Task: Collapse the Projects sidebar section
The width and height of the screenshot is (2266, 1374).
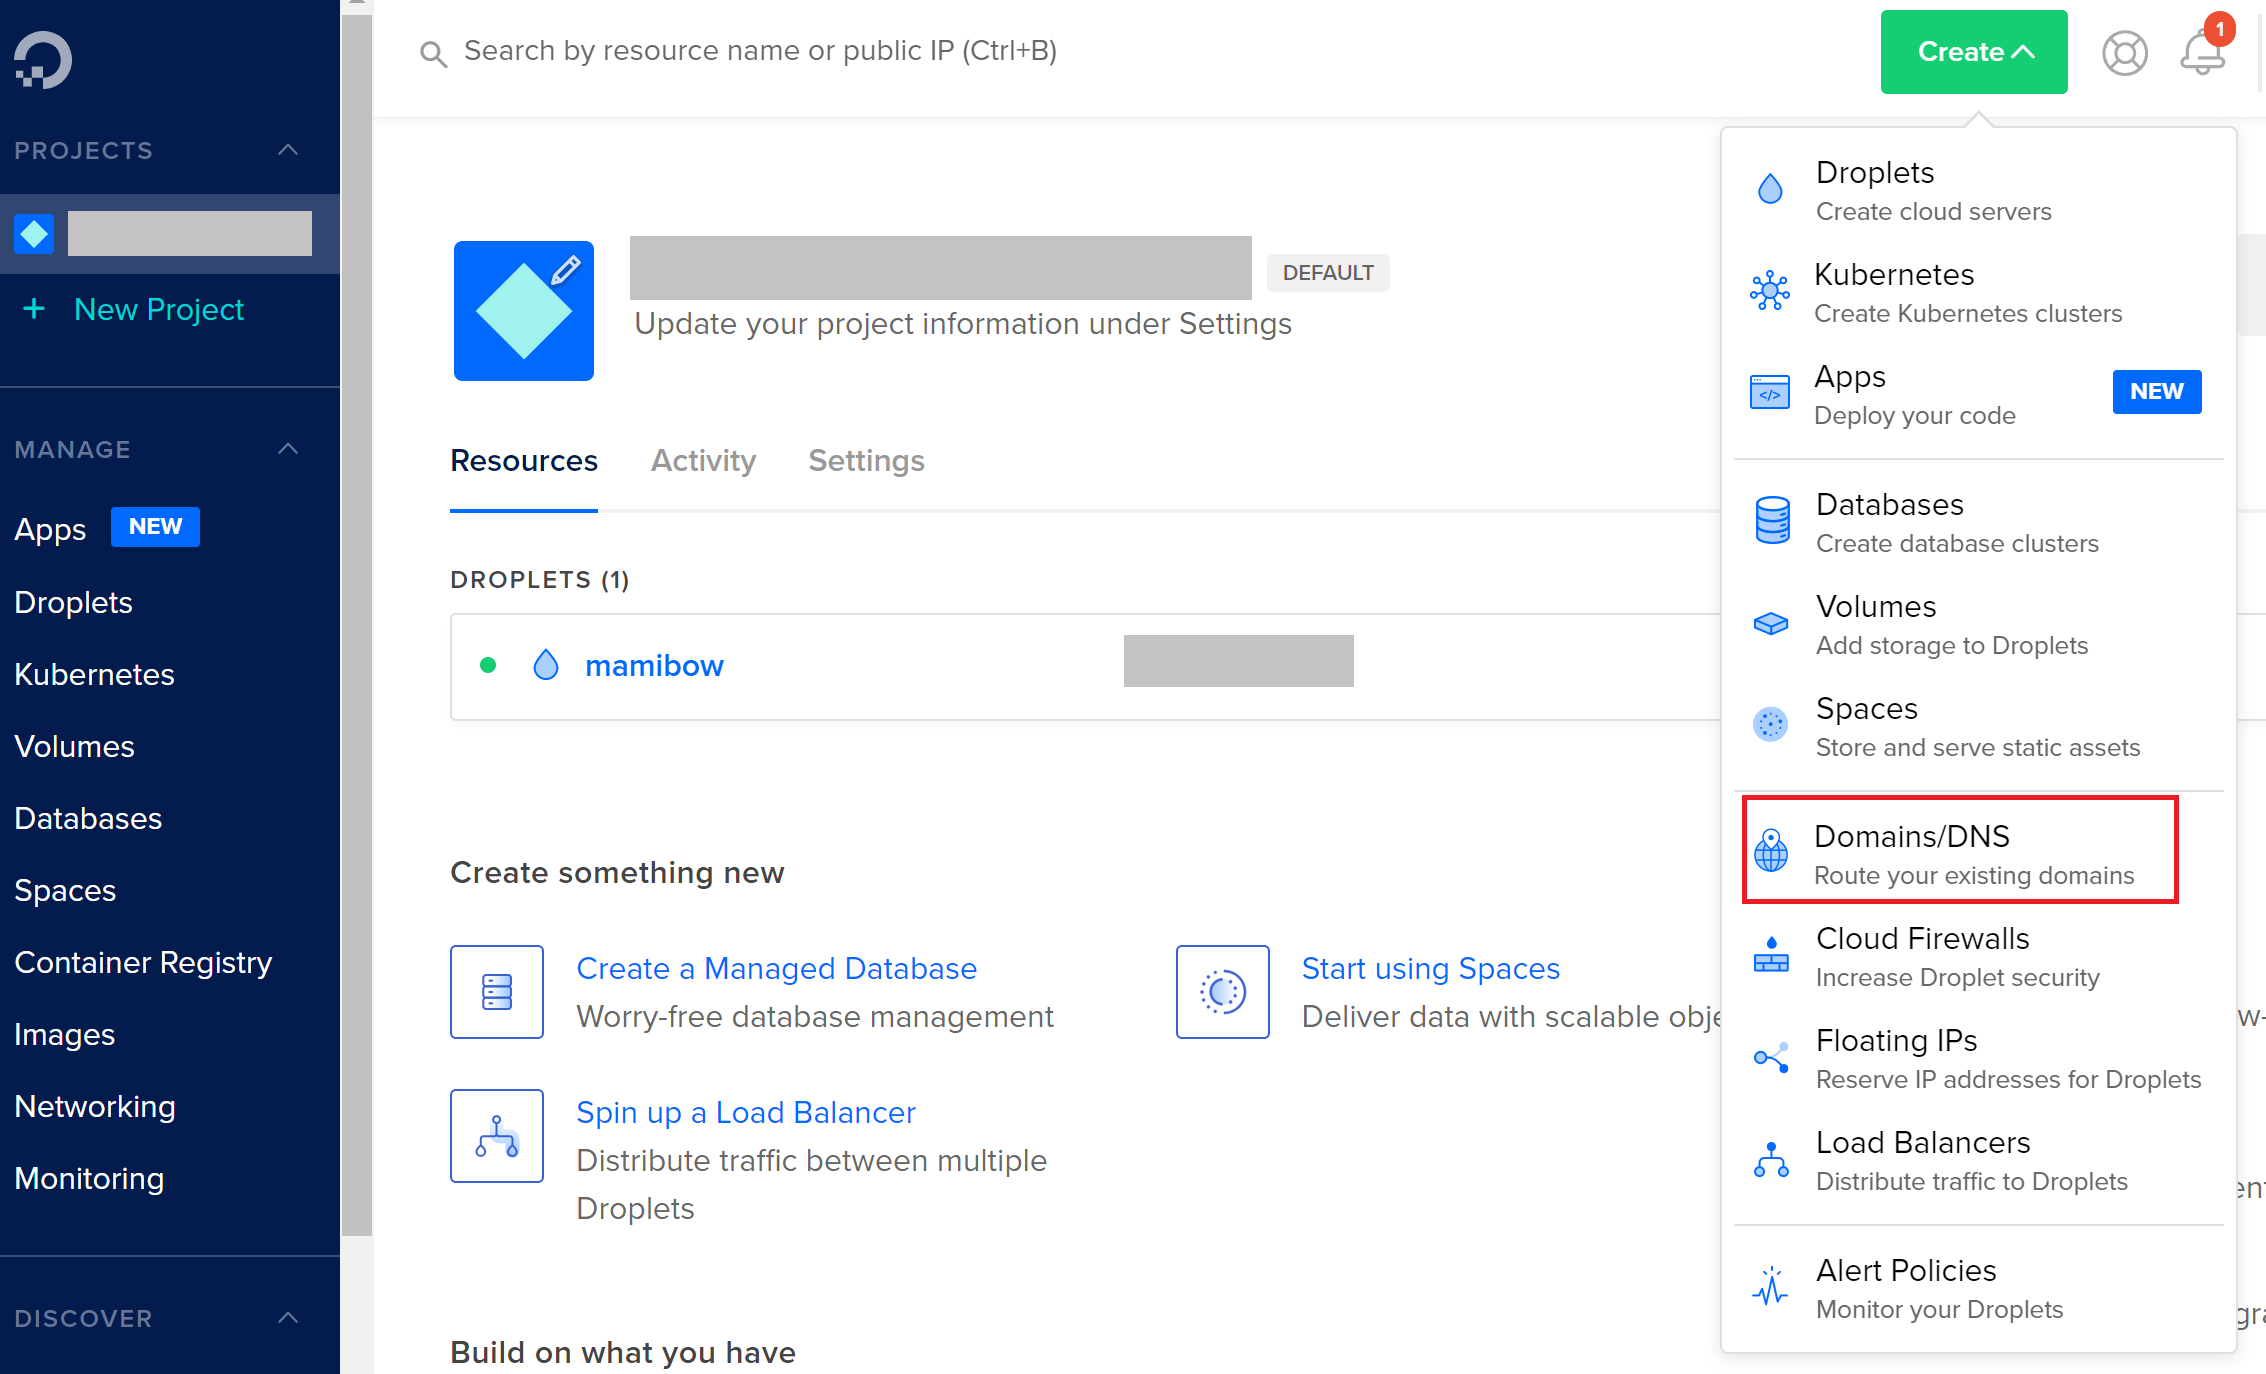Action: pos(288,150)
